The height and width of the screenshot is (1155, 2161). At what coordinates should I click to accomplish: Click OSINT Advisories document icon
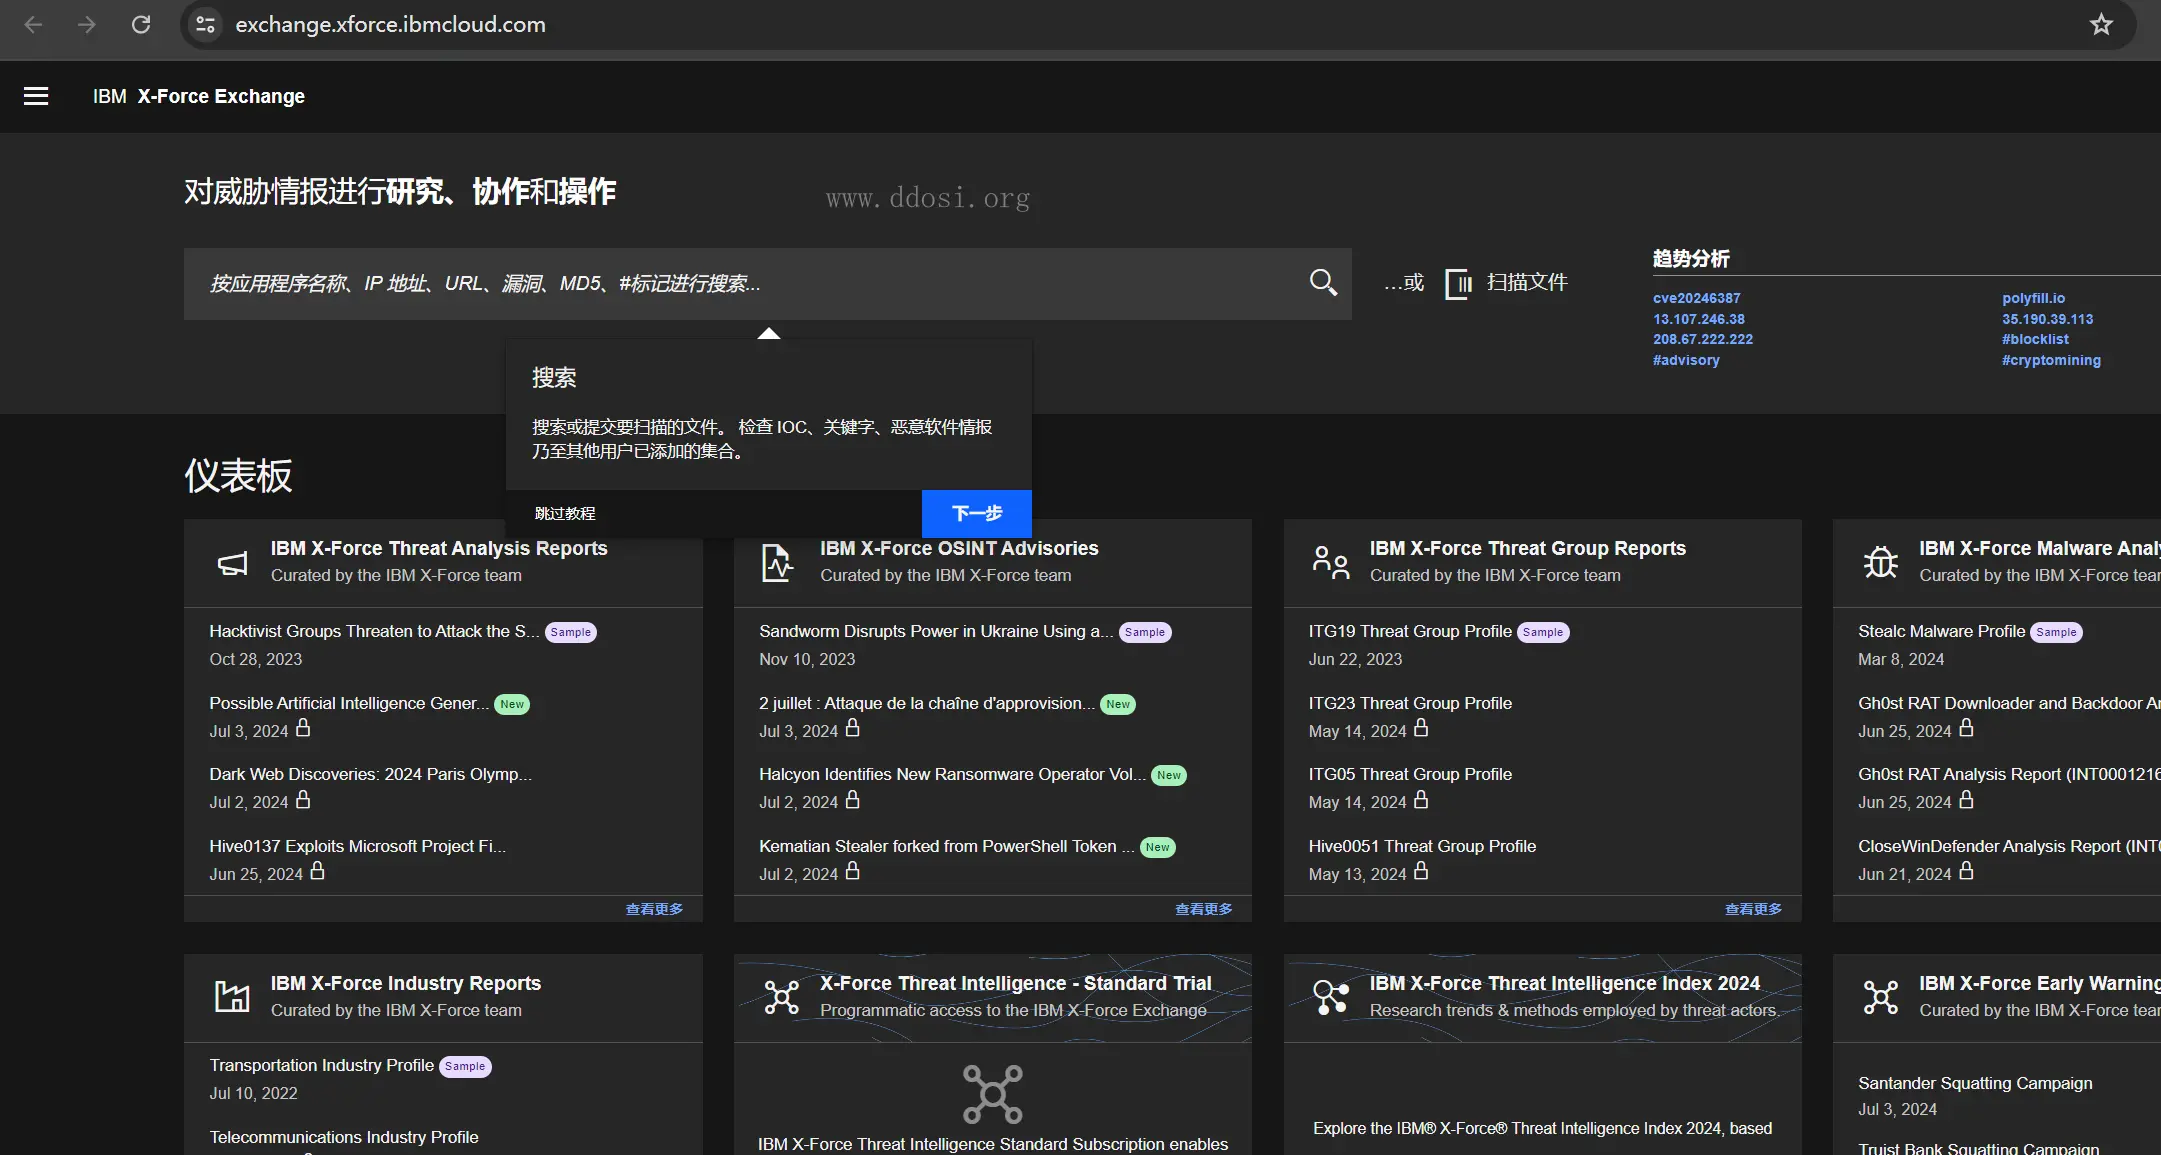[777, 563]
